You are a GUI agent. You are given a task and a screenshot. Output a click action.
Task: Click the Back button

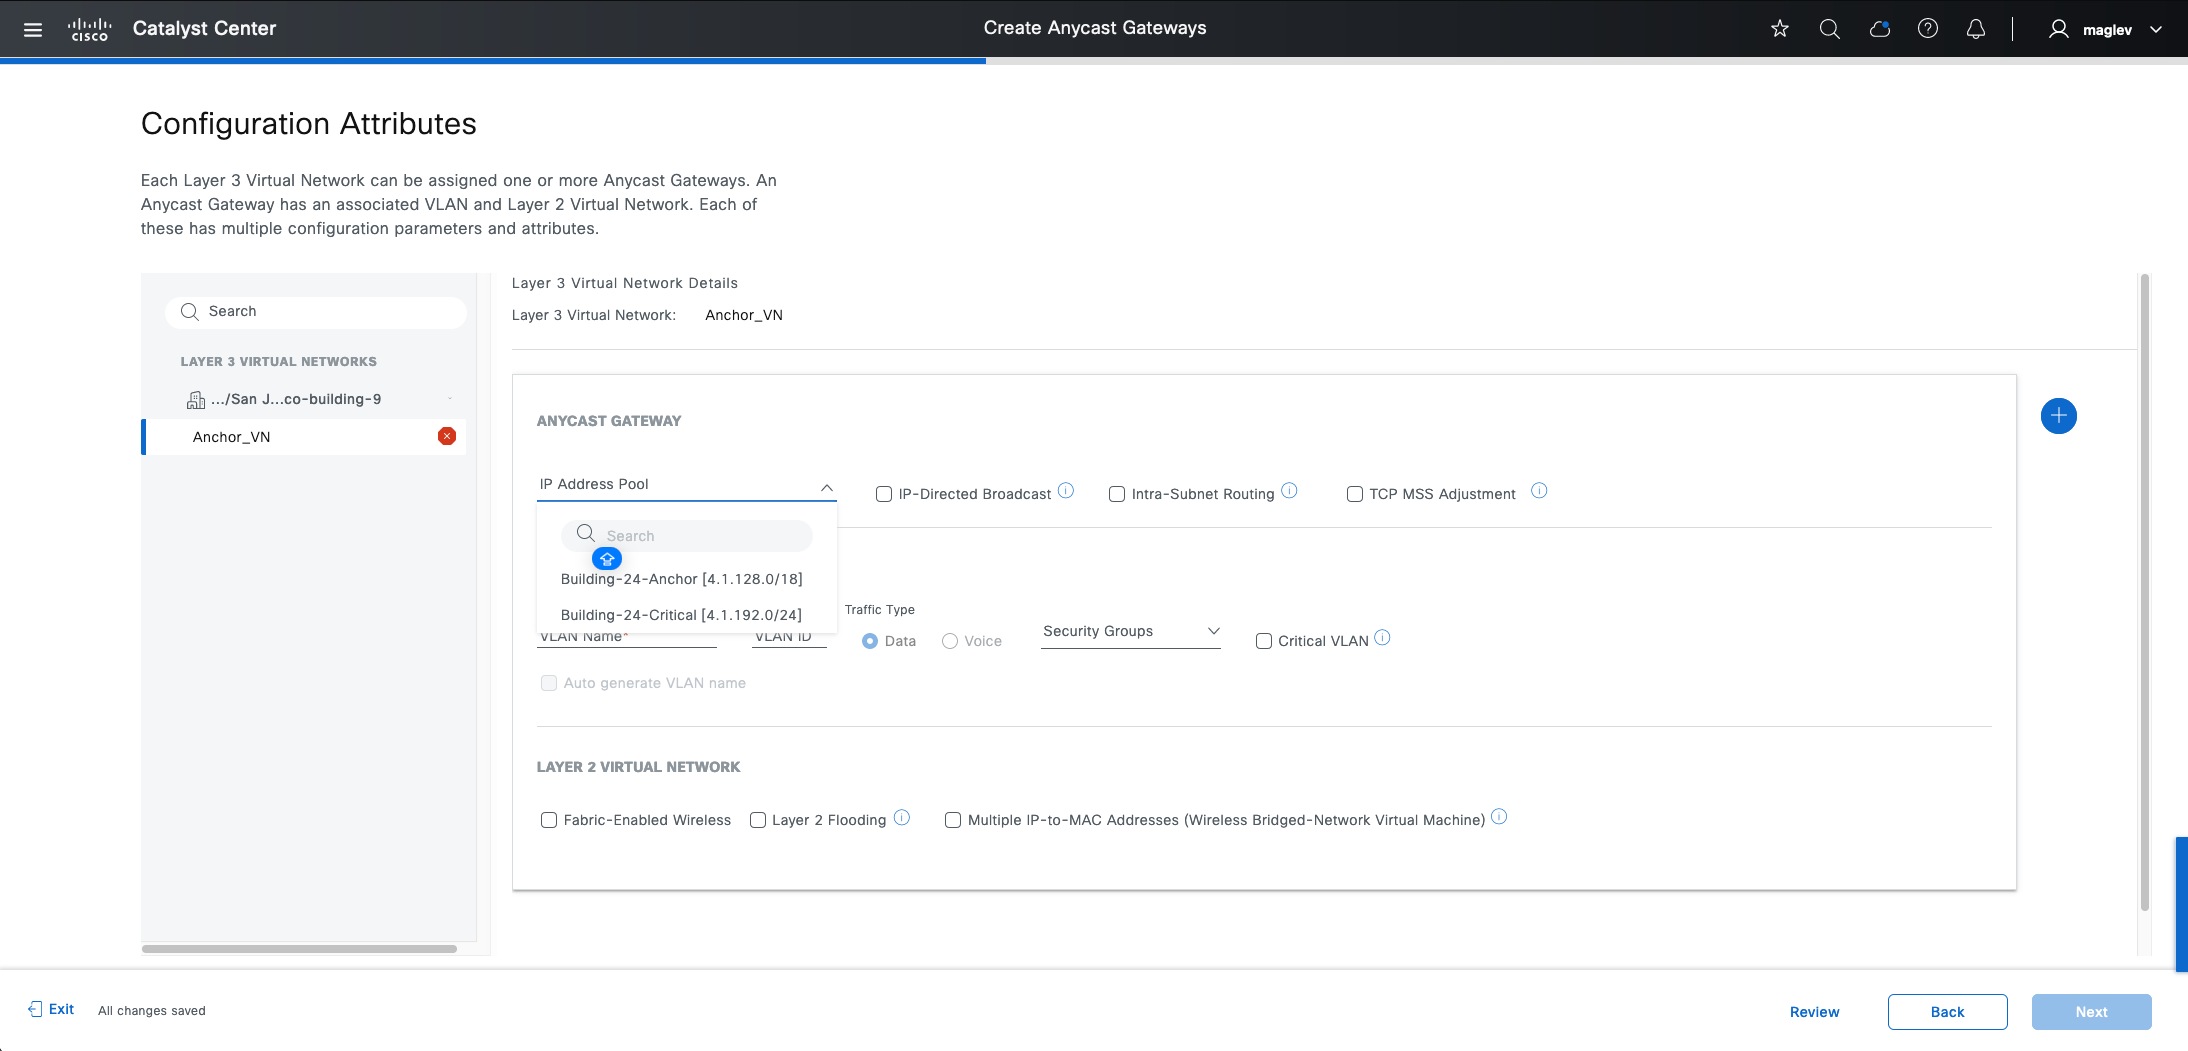coord(1947,1012)
